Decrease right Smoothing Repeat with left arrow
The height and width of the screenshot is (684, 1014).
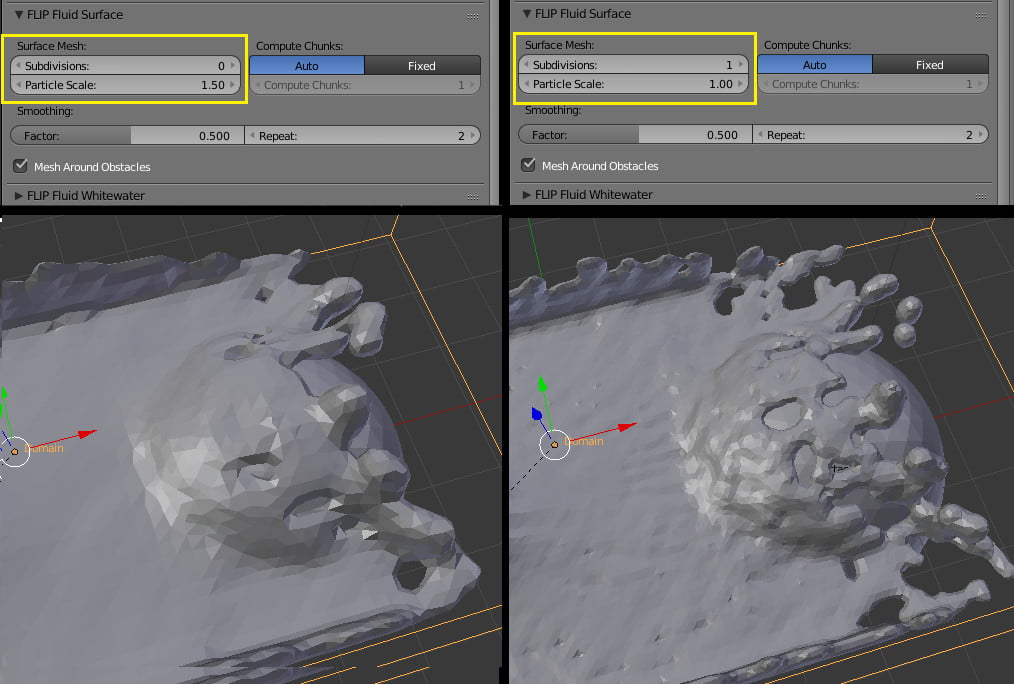(760, 134)
